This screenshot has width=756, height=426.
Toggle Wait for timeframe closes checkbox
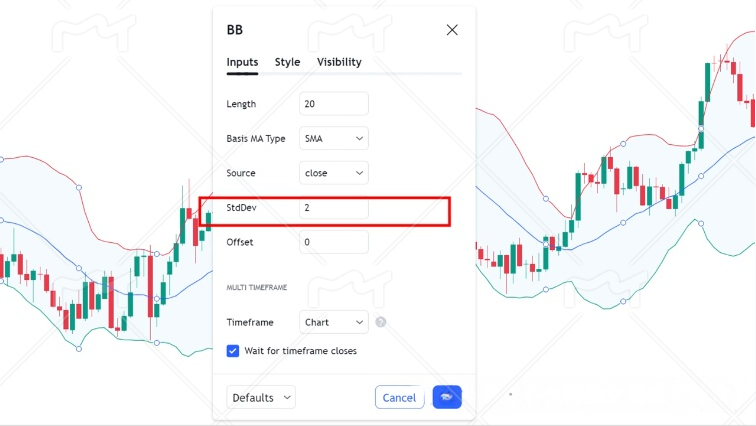[x=233, y=351]
